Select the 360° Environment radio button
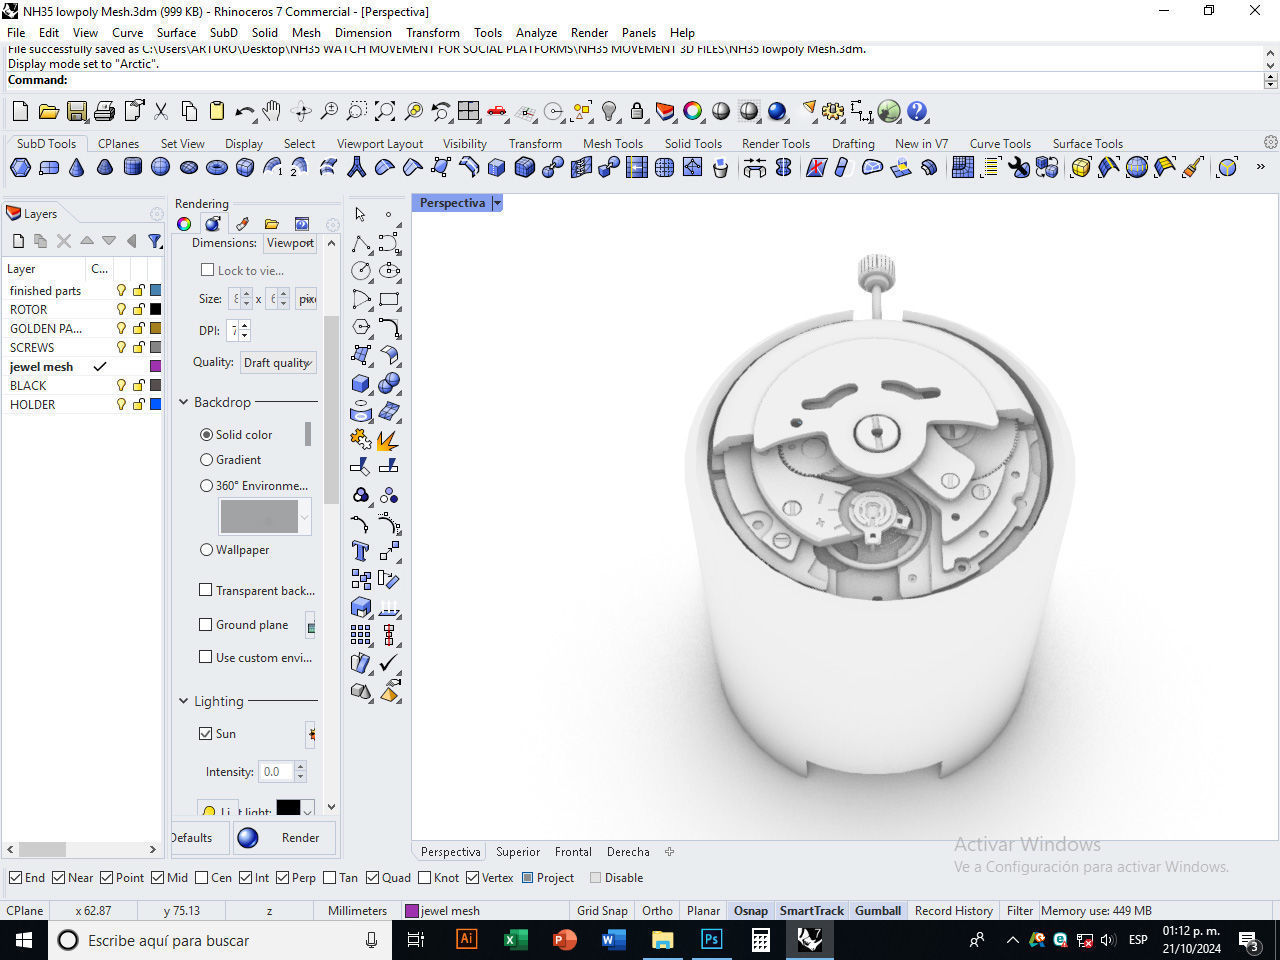This screenshot has width=1280, height=960. click(x=206, y=486)
